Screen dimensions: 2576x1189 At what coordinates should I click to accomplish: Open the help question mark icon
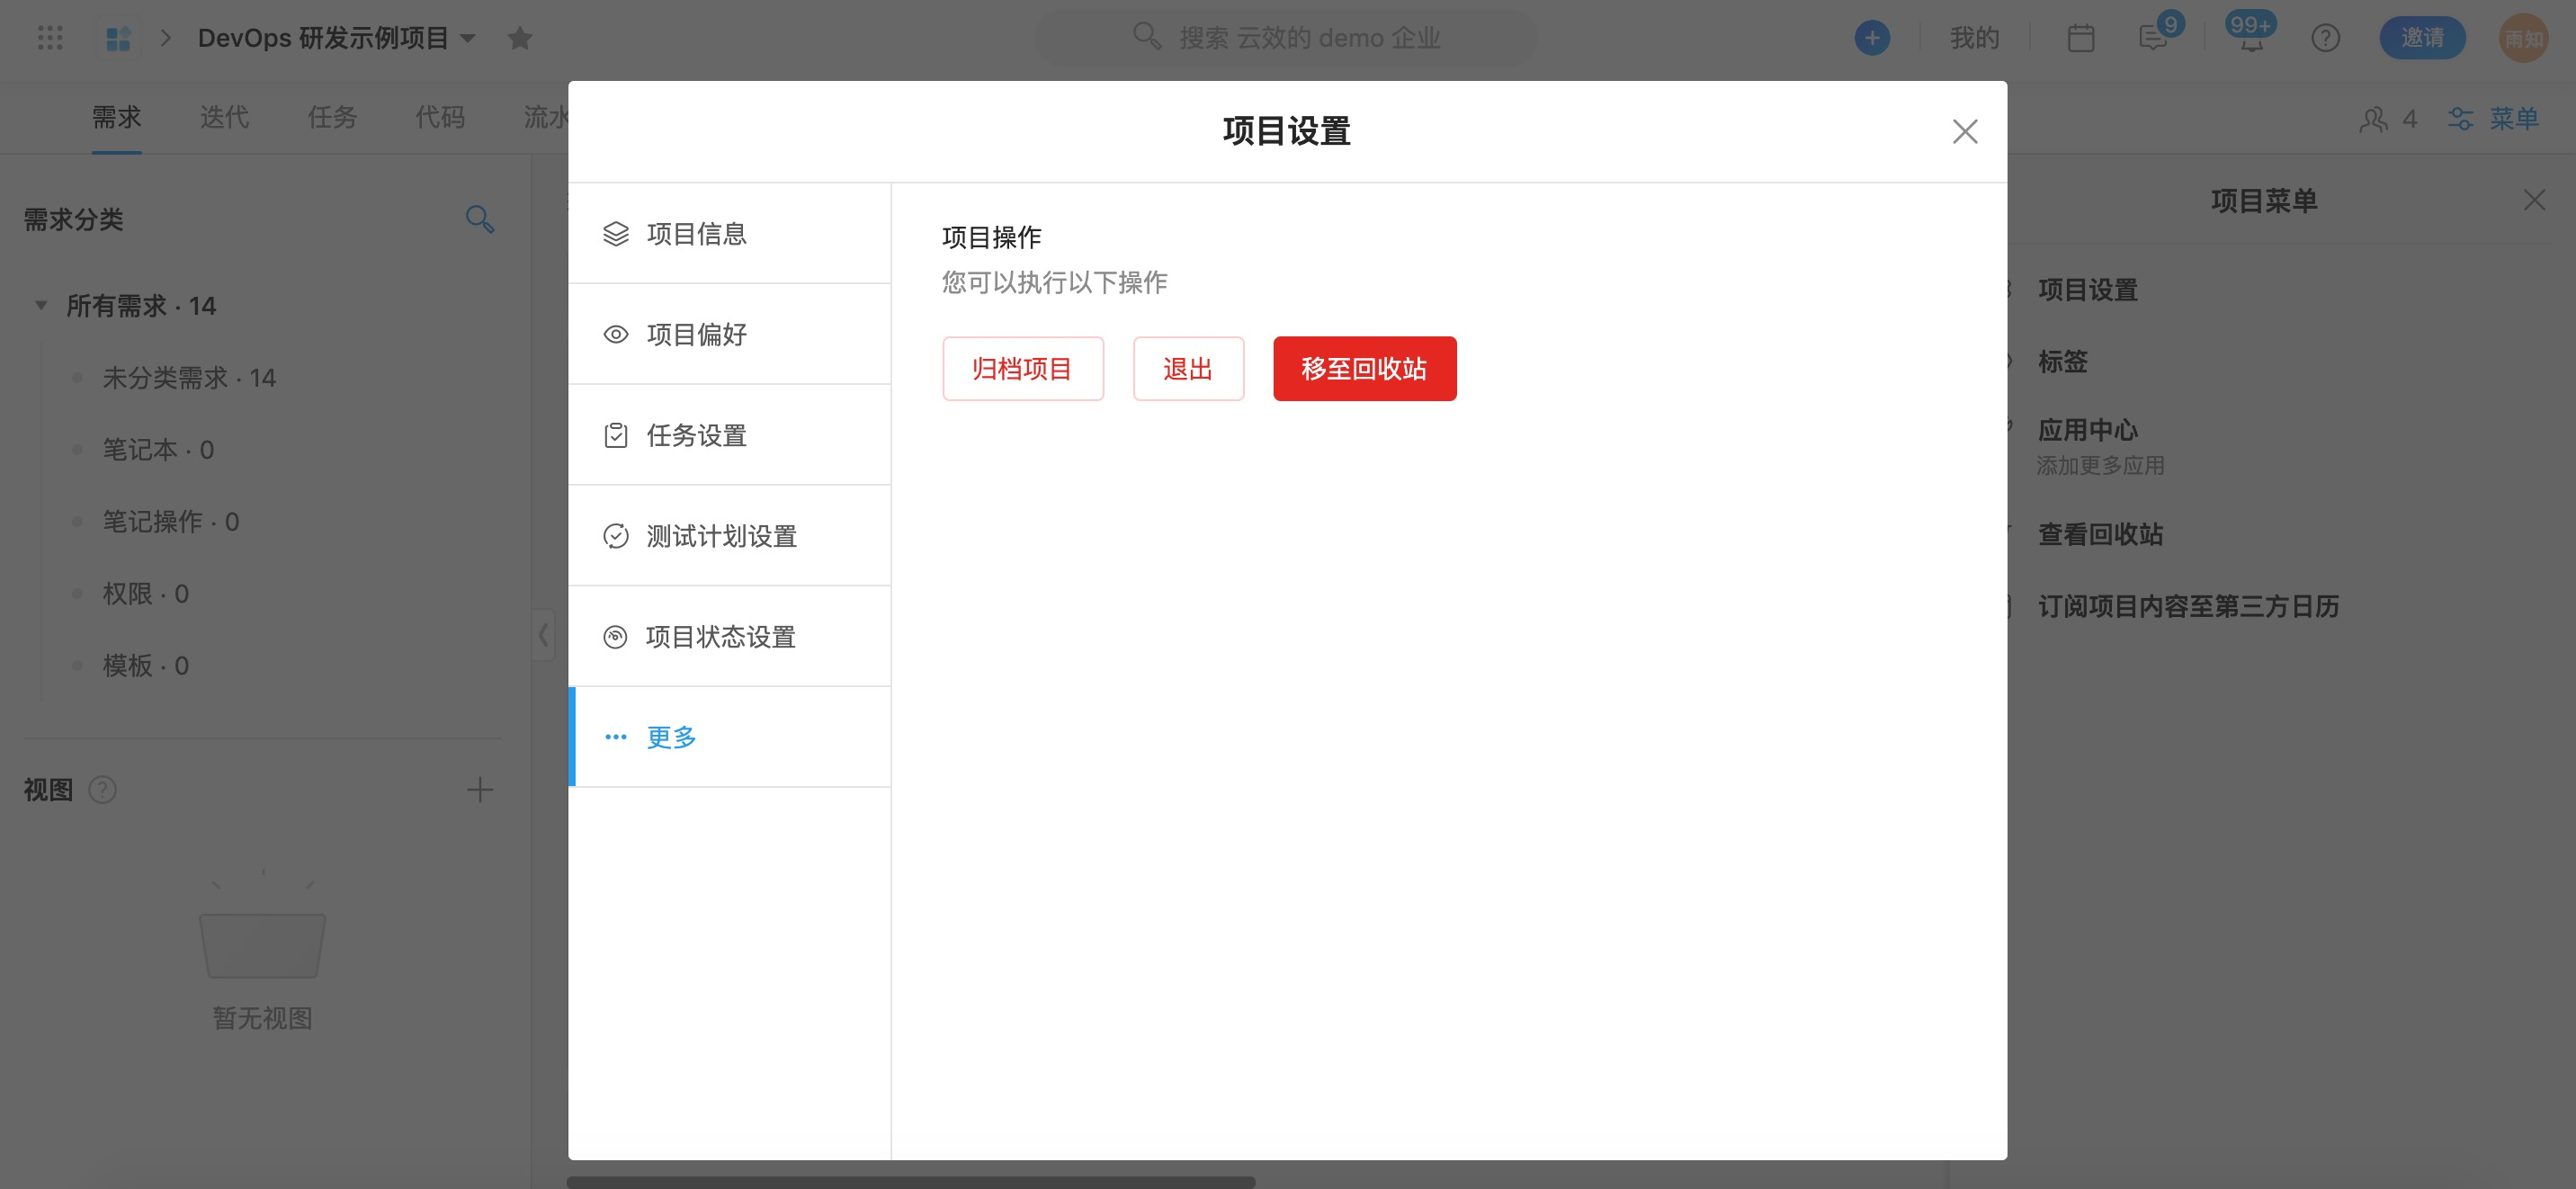(x=2325, y=38)
